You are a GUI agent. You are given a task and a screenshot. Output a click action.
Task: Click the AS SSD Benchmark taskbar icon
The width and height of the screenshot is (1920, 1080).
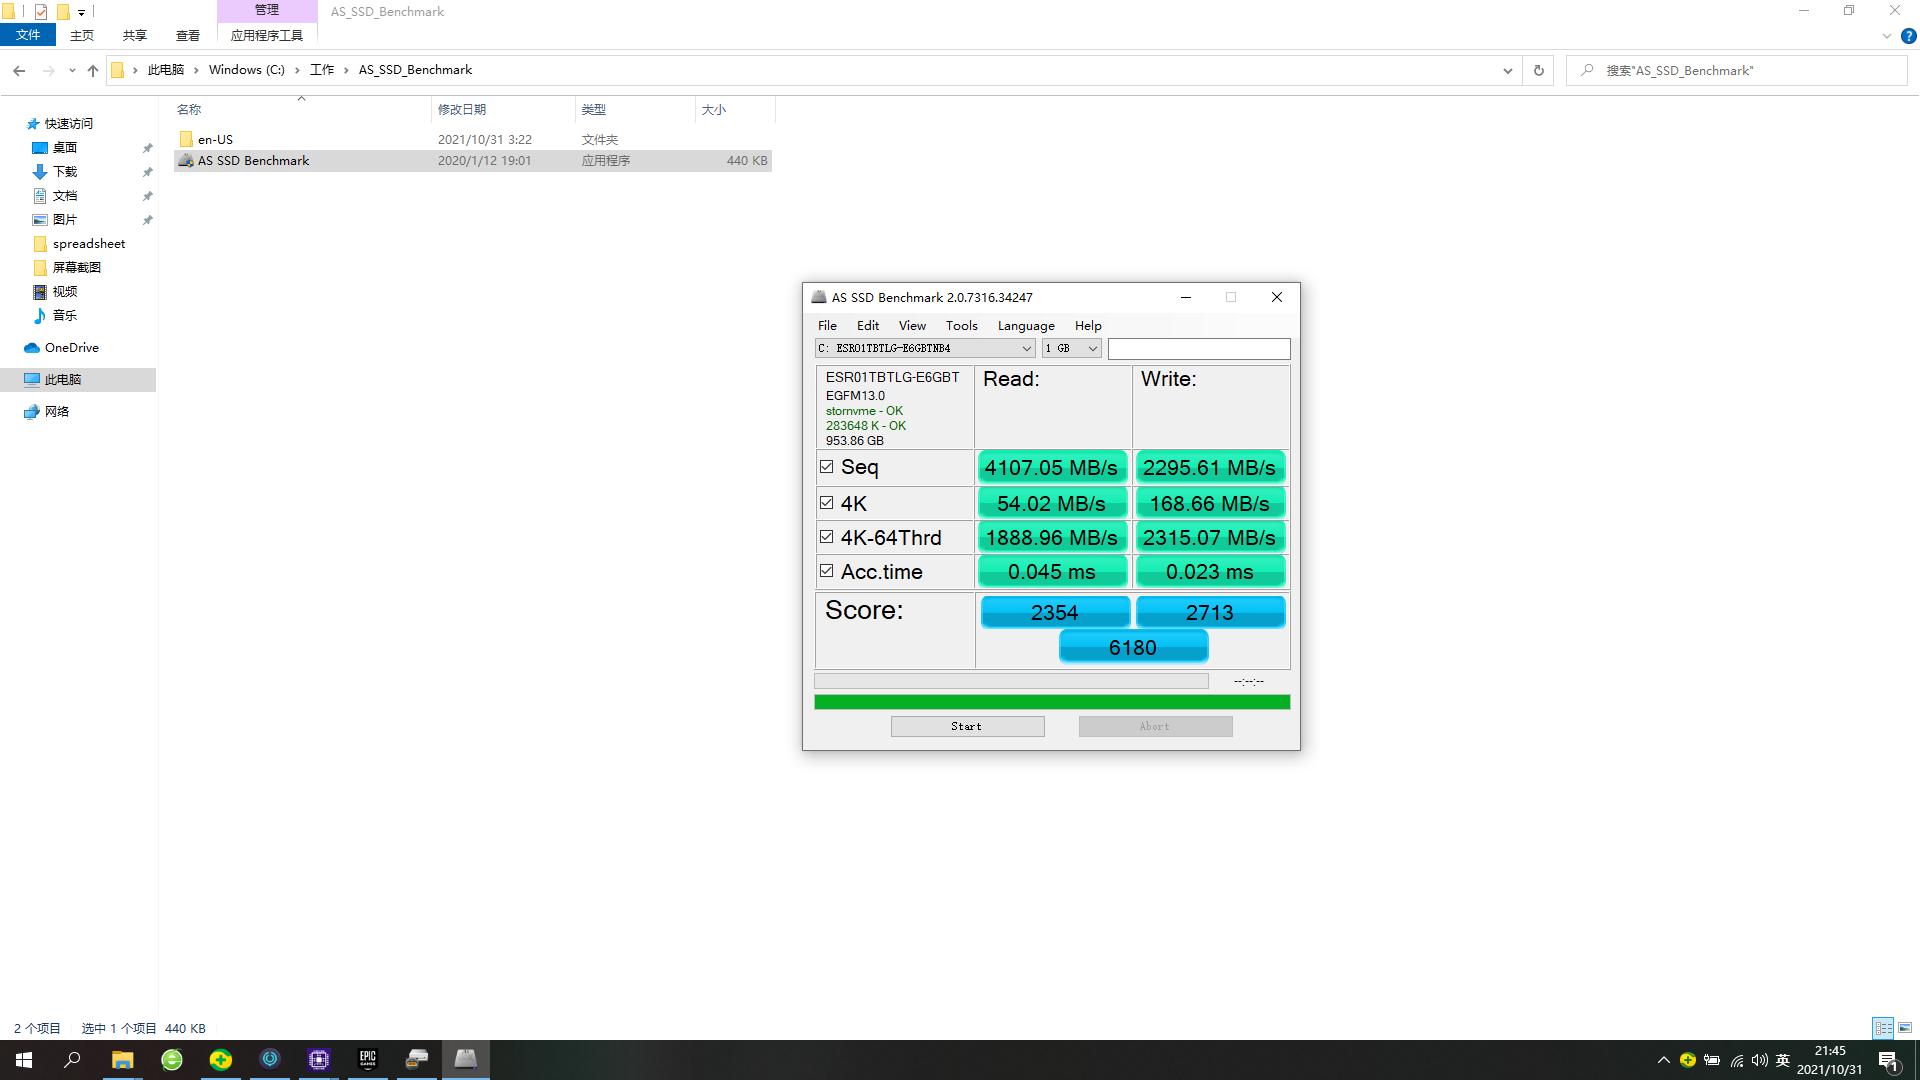point(466,1059)
